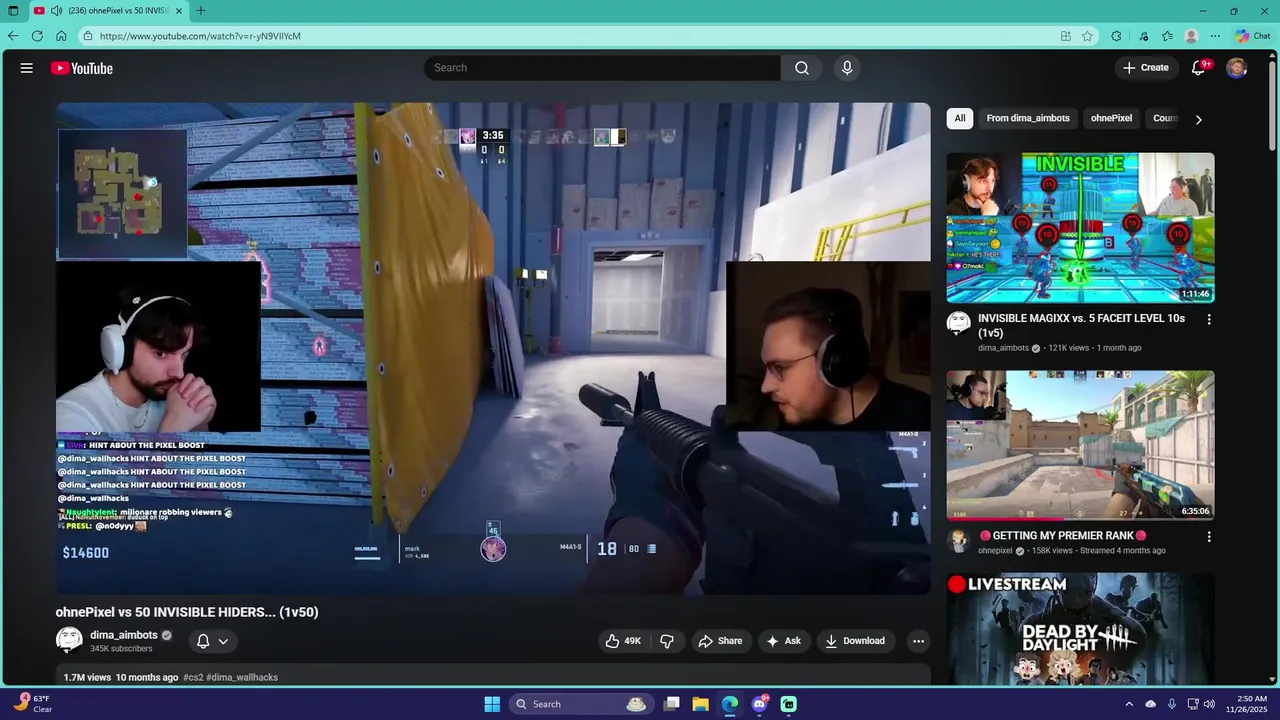Like the video with thumbs up 49K
The height and width of the screenshot is (720, 1280).
[623, 641]
